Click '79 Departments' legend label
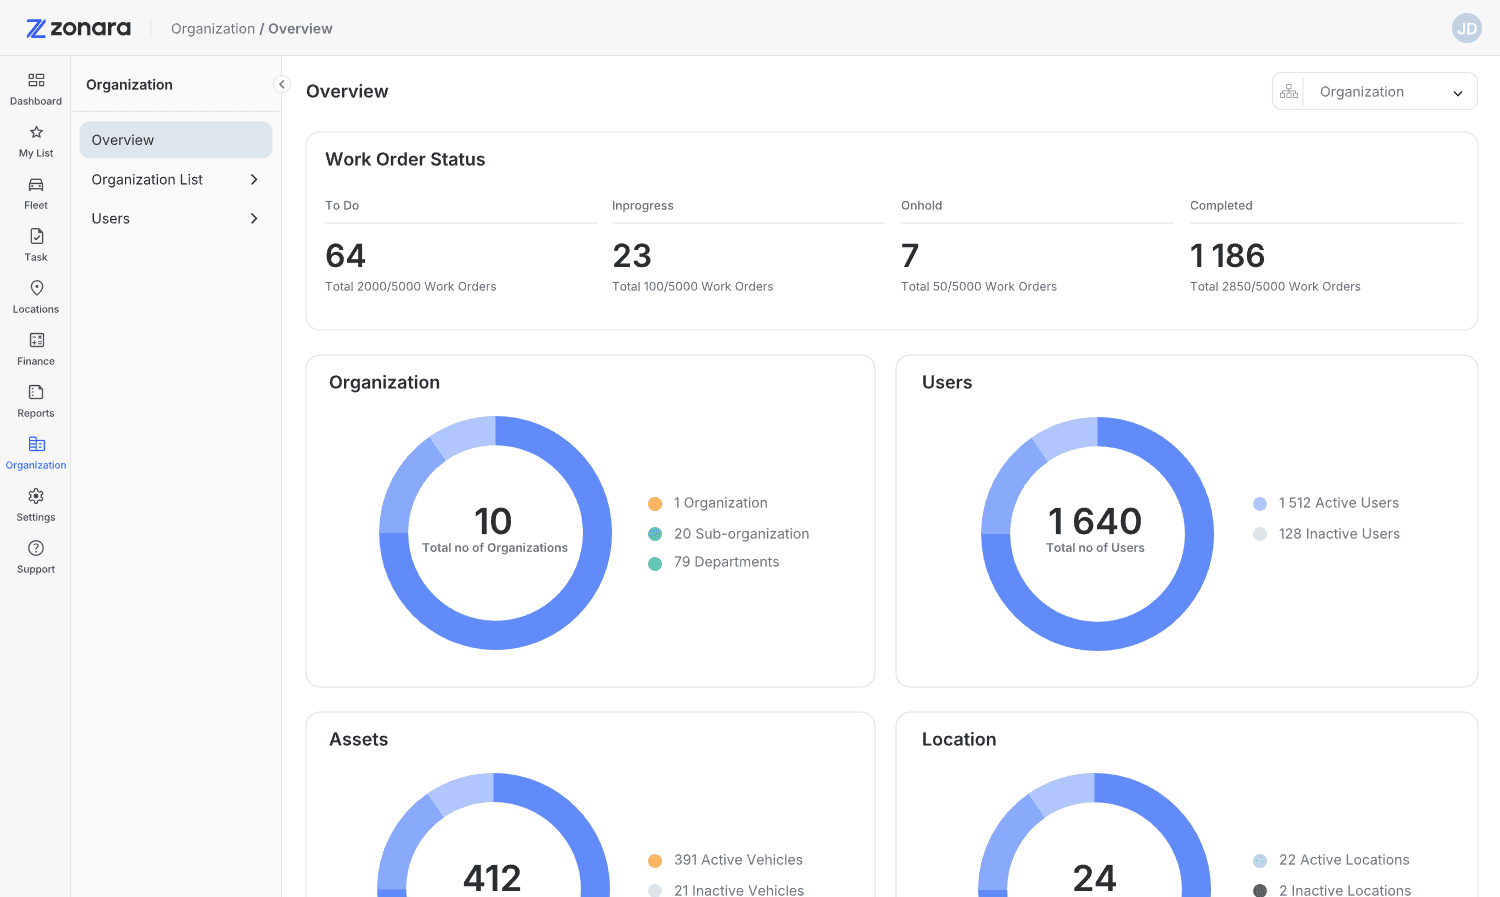 click(x=727, y=562)
